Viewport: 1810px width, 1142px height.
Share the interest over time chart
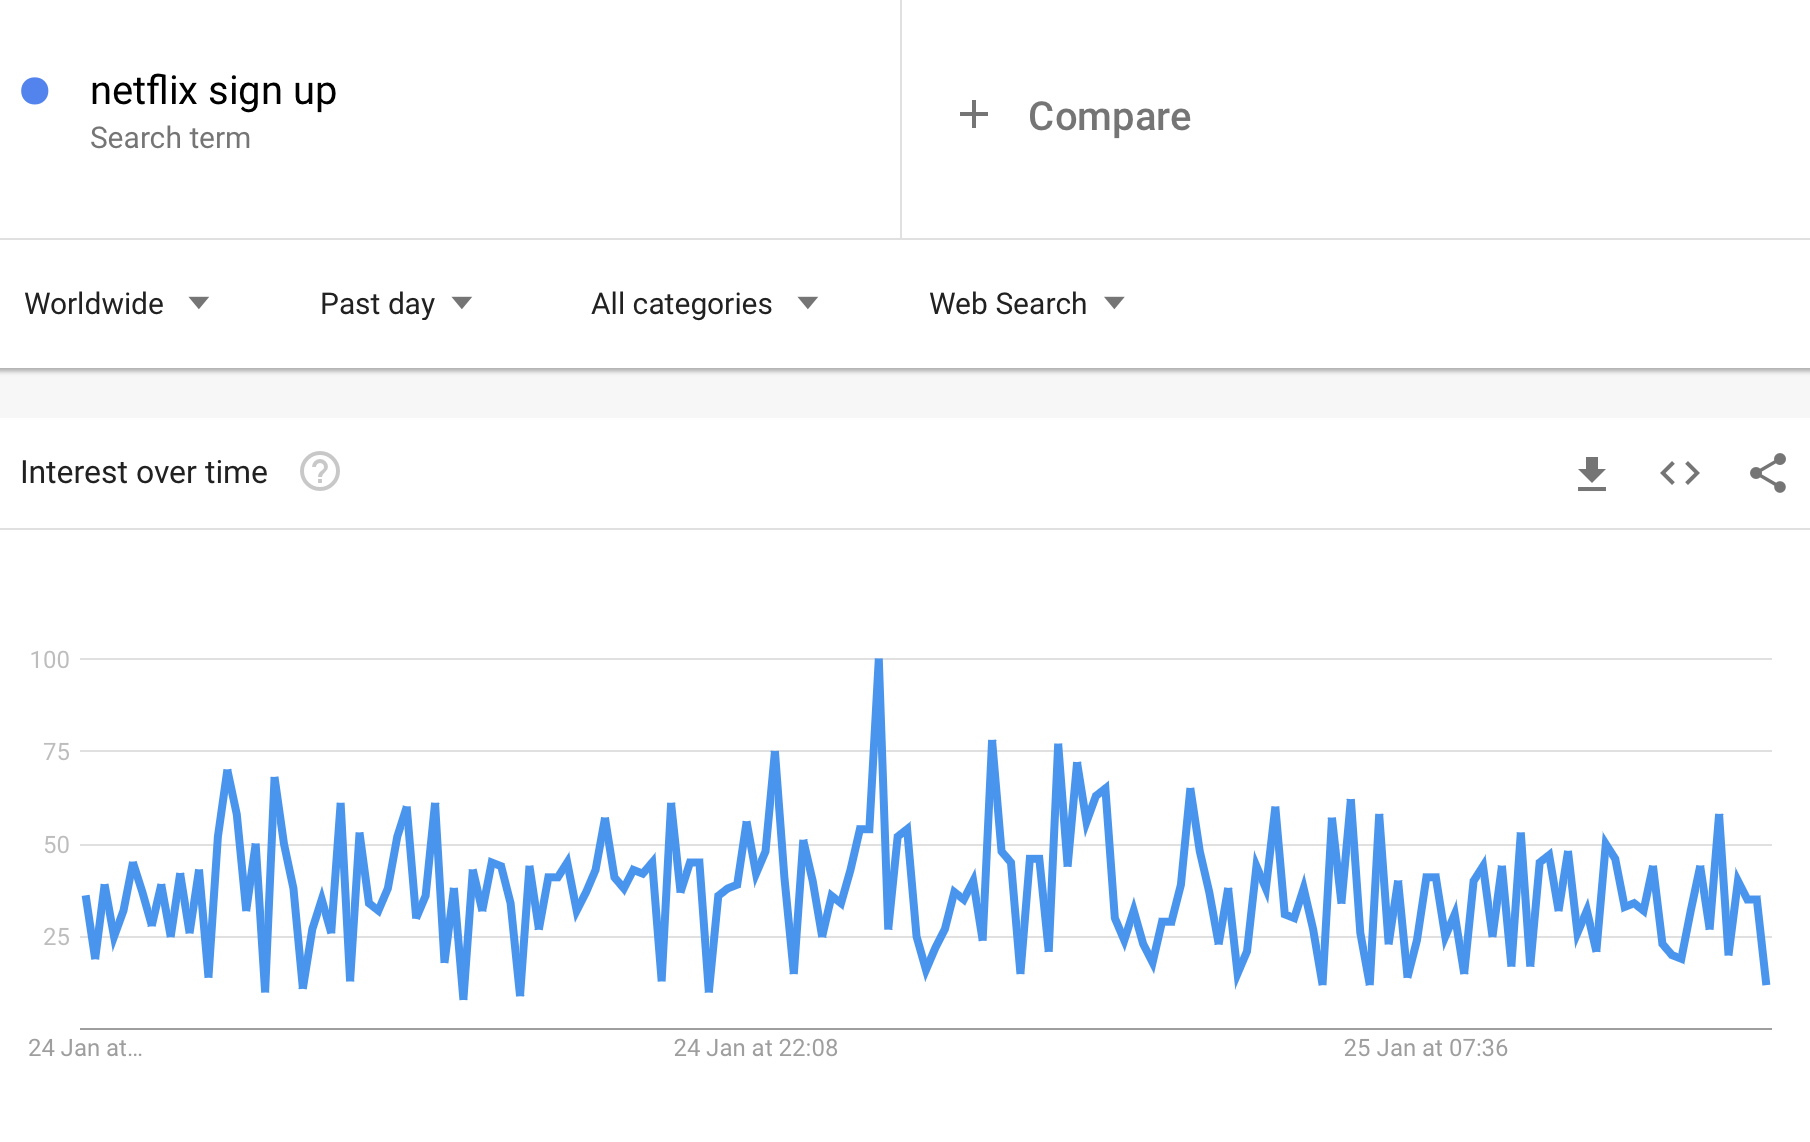pyautogui.click(x=1768, y=473)
